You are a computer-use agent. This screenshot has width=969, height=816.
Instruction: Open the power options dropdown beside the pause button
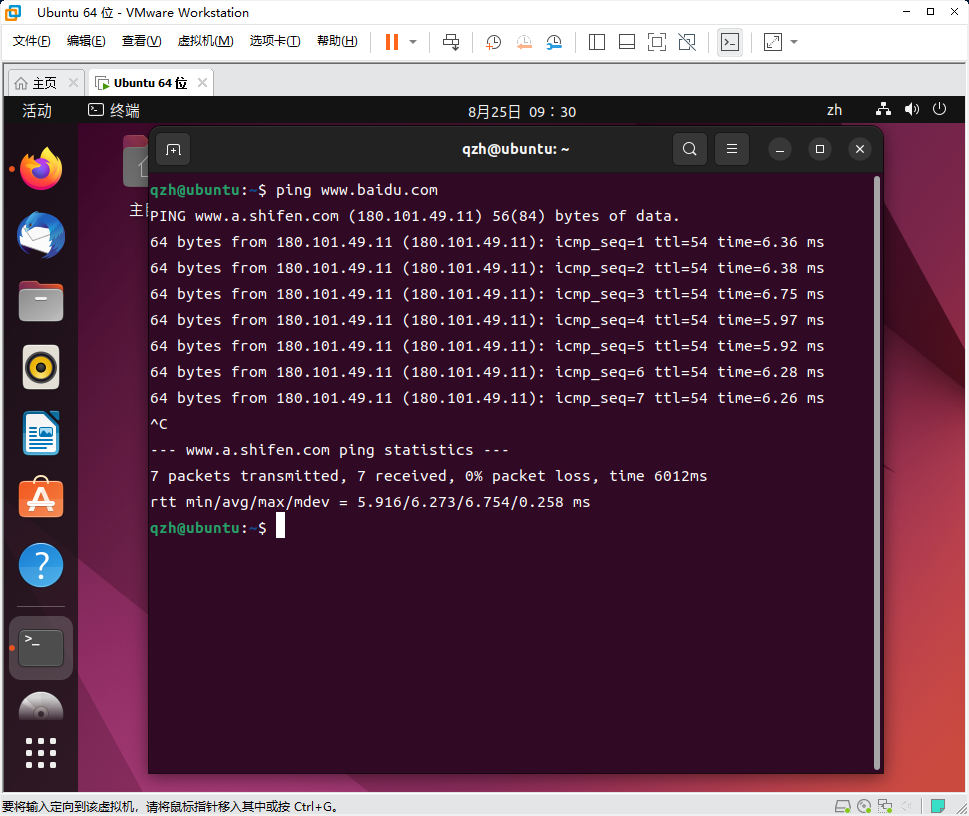(413, 42)
